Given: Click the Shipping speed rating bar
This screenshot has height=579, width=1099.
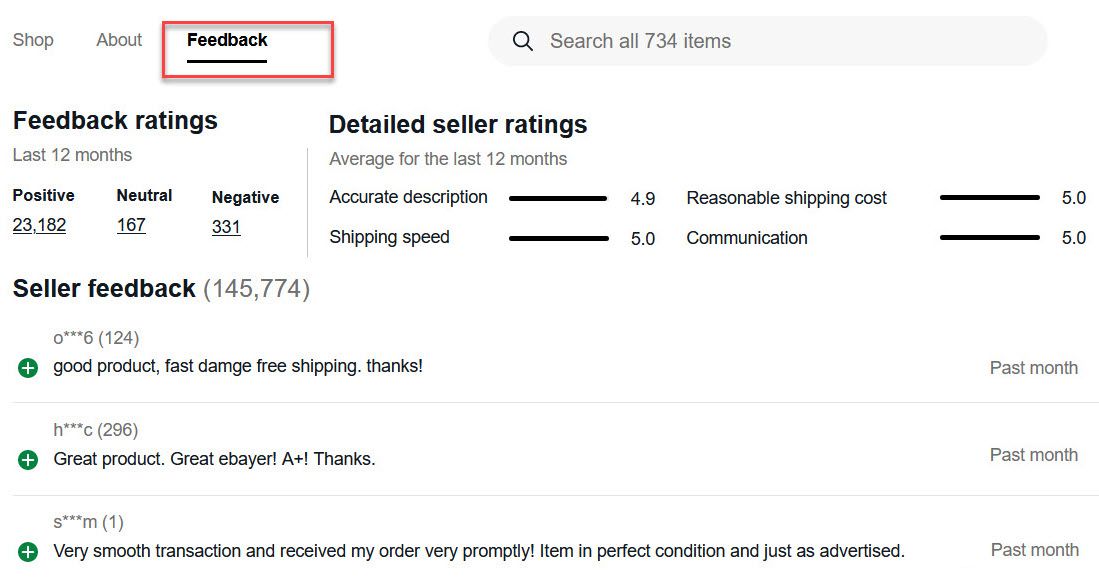Looking at the screenshot, I should pos(558,238).
